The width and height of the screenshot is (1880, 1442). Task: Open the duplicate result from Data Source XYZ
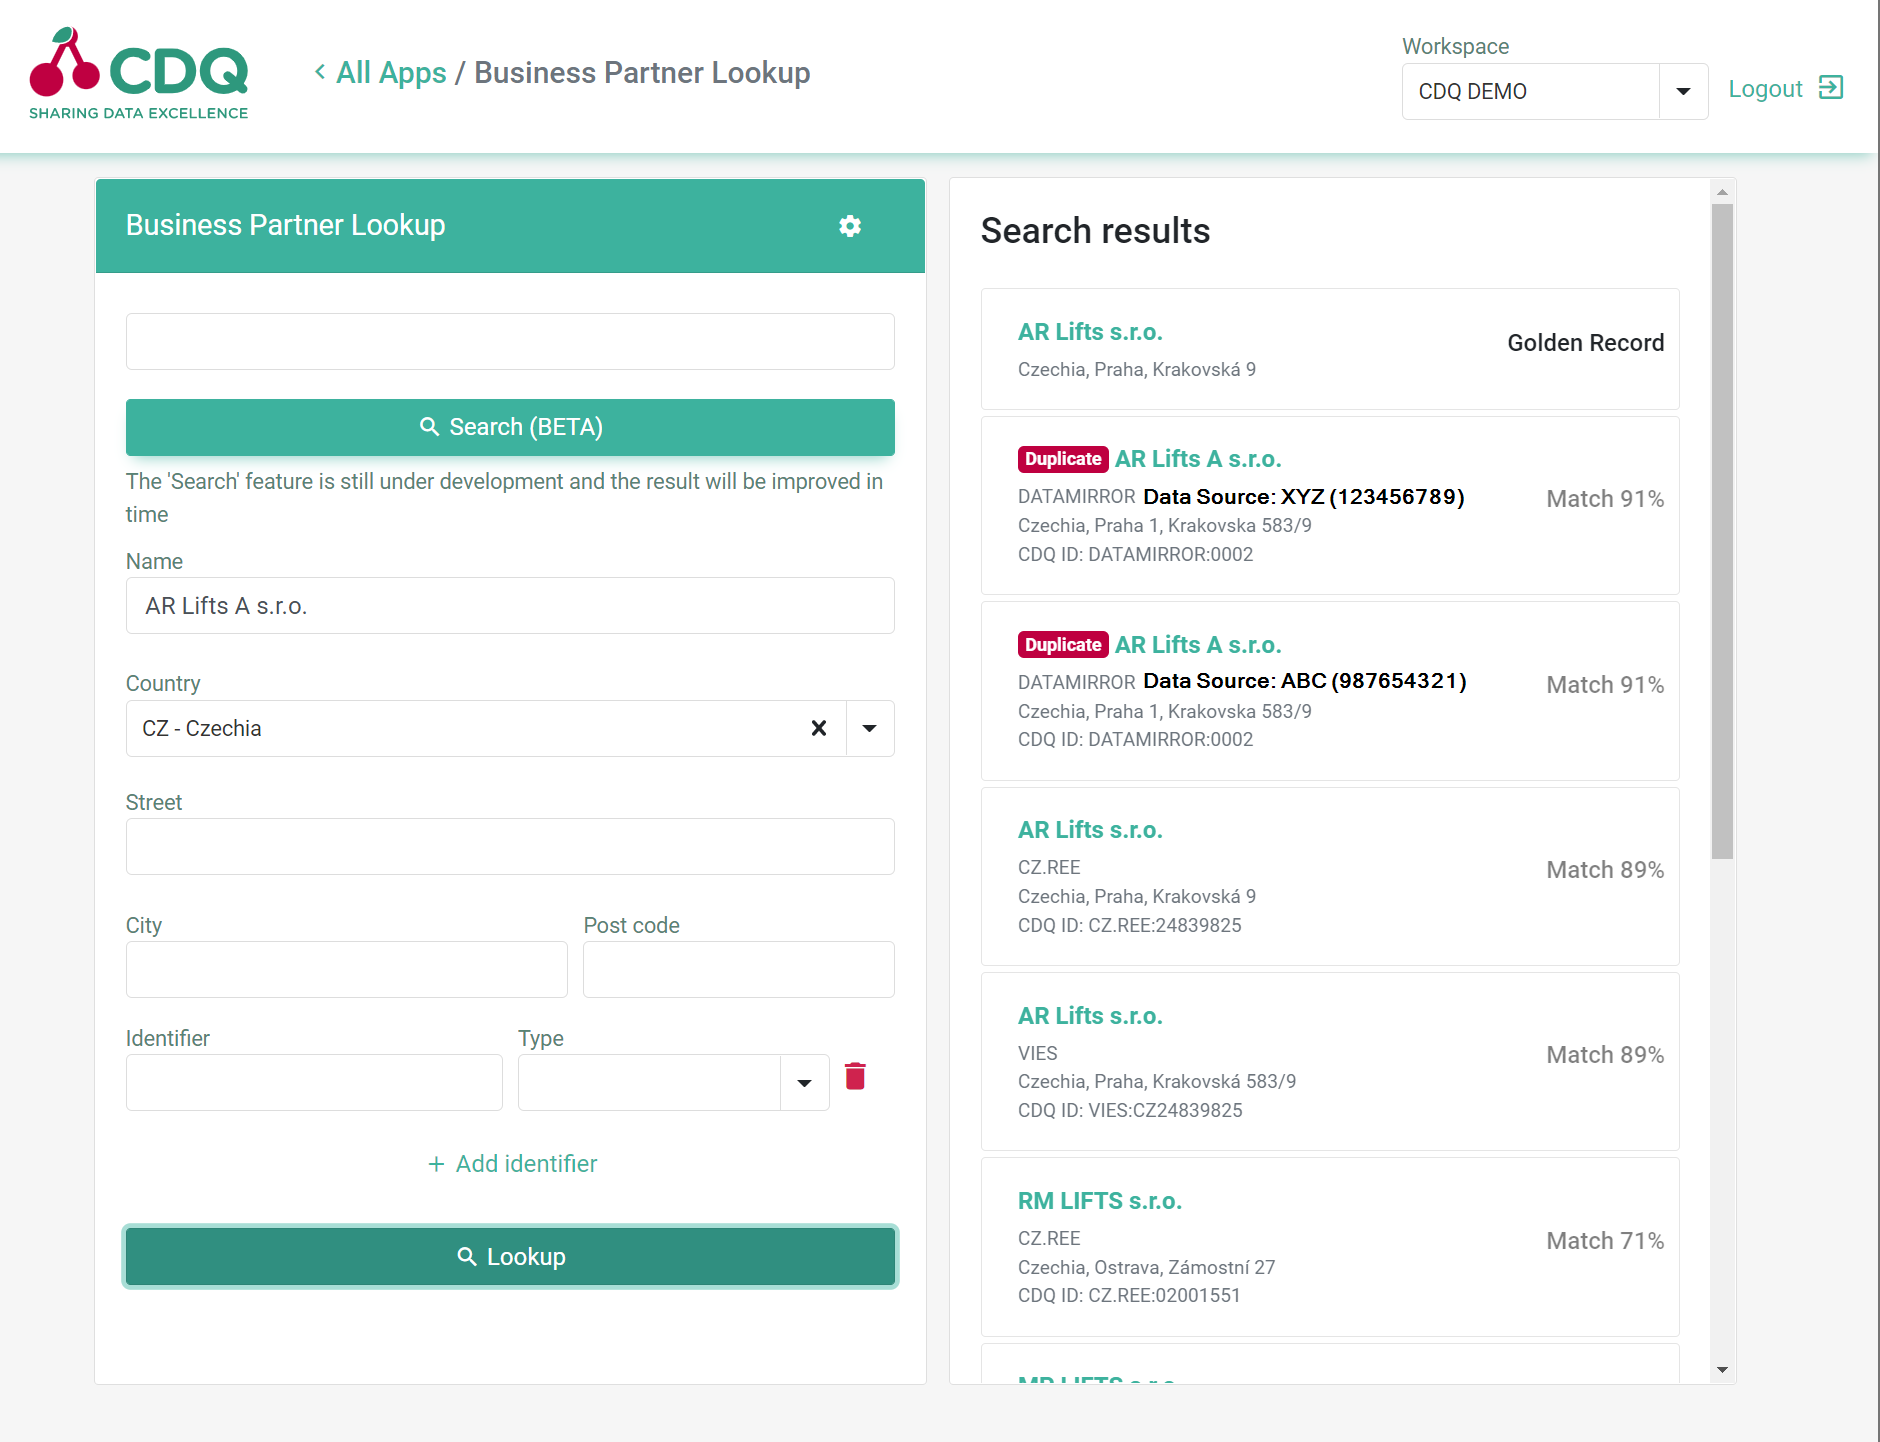(x=1197, y=459)
